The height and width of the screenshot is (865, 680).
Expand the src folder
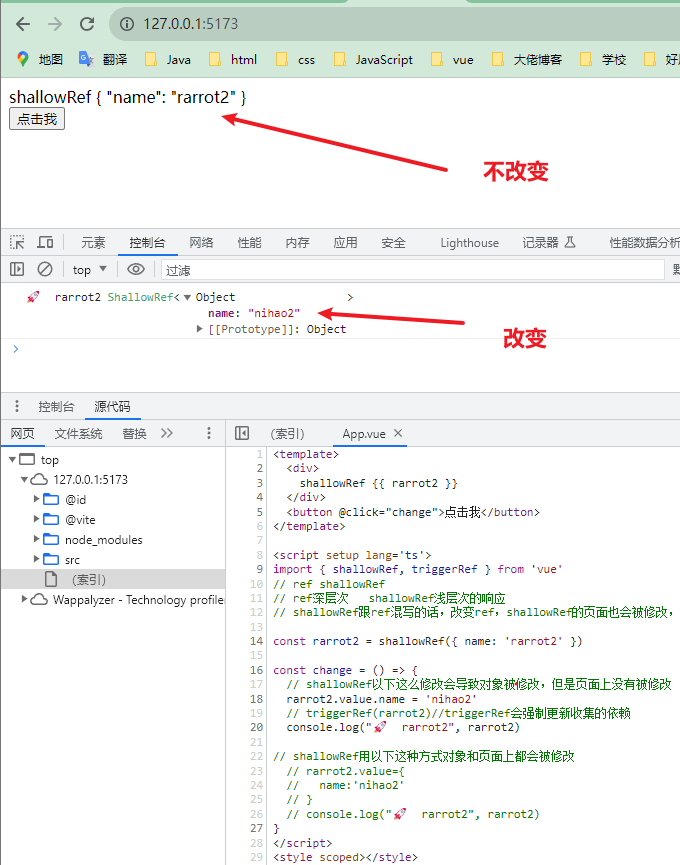pos(36,559)
